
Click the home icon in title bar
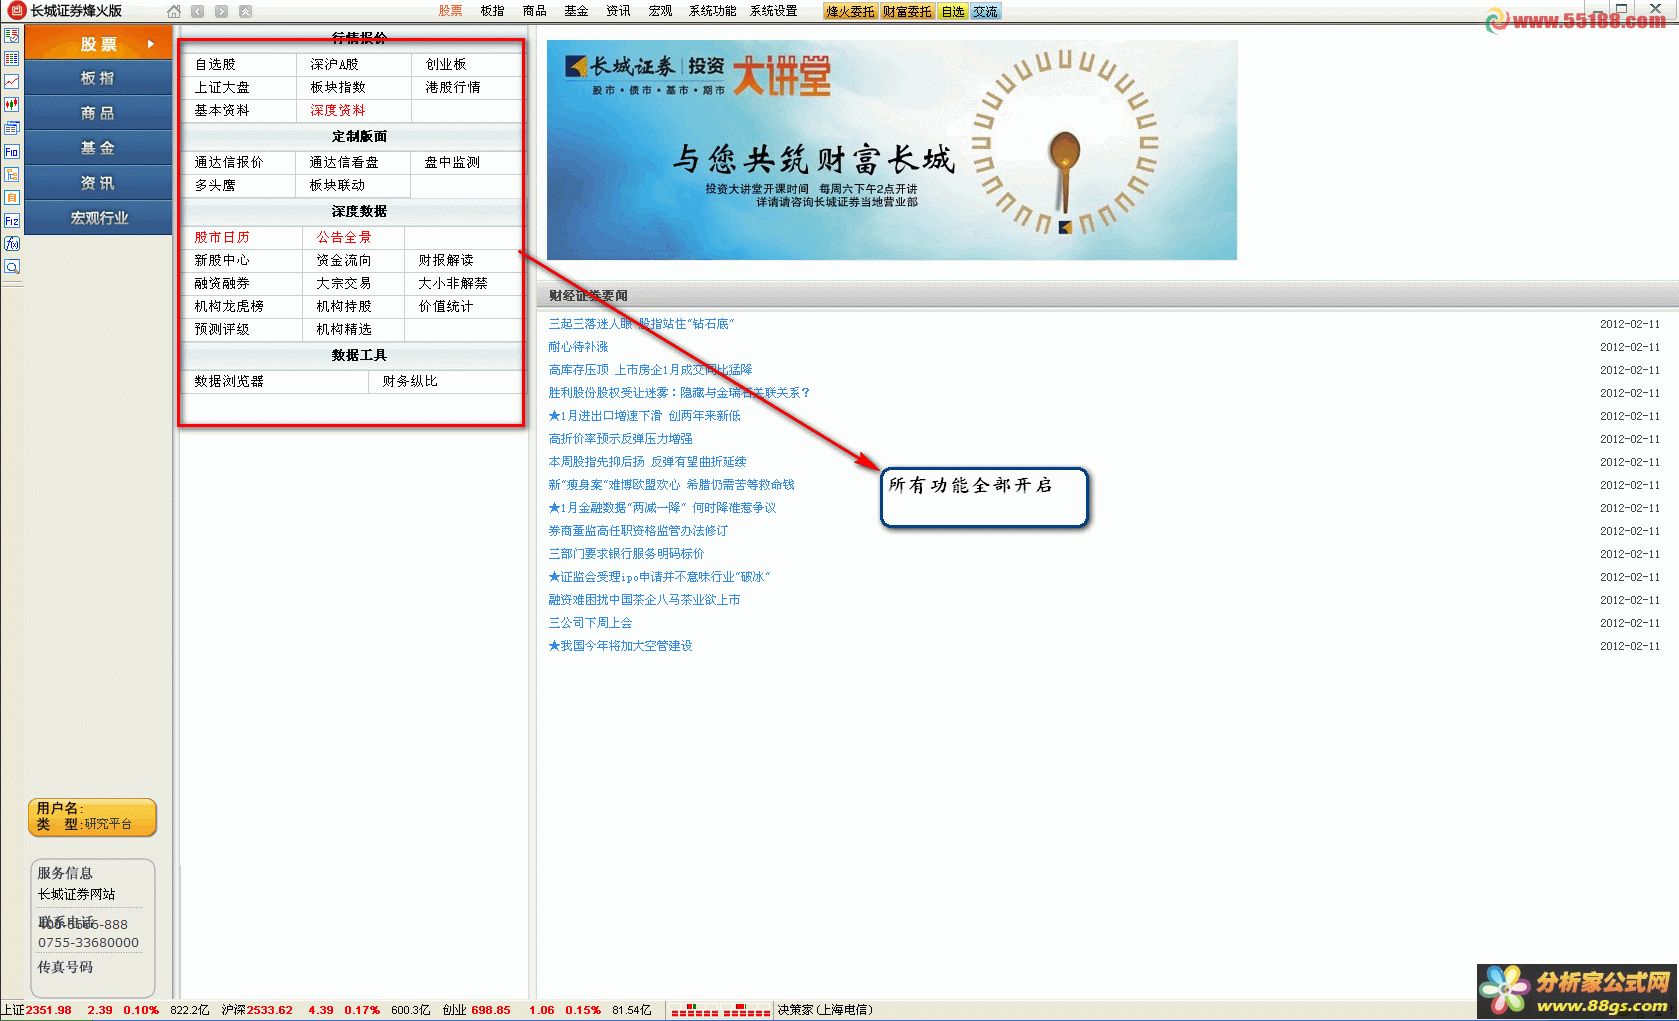coord(174,11)
